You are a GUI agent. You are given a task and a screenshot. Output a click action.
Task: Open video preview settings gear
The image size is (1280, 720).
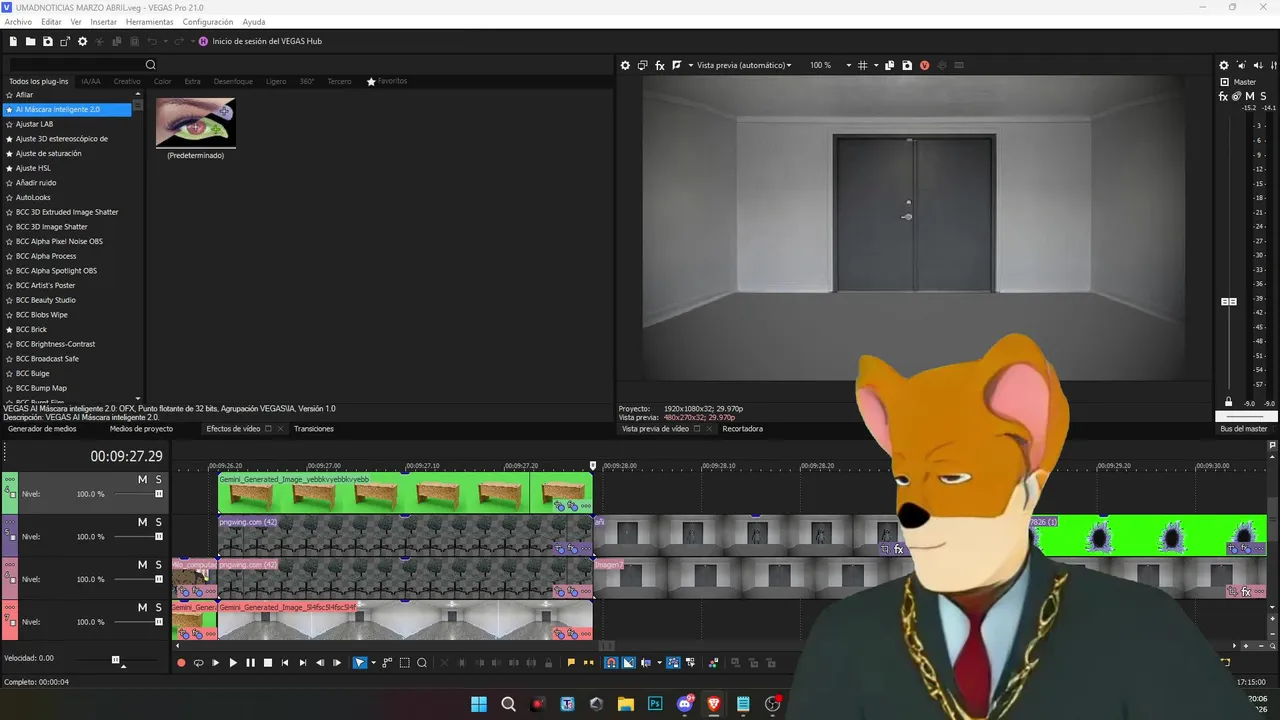coord(625,65)
